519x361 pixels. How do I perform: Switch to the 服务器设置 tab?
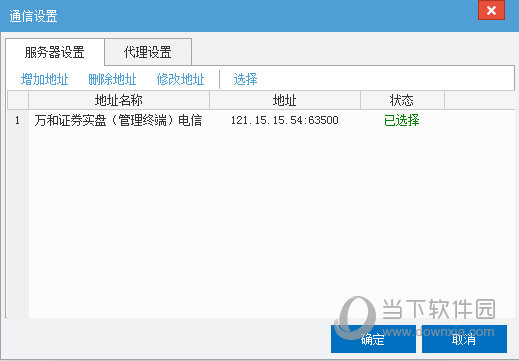55,52
